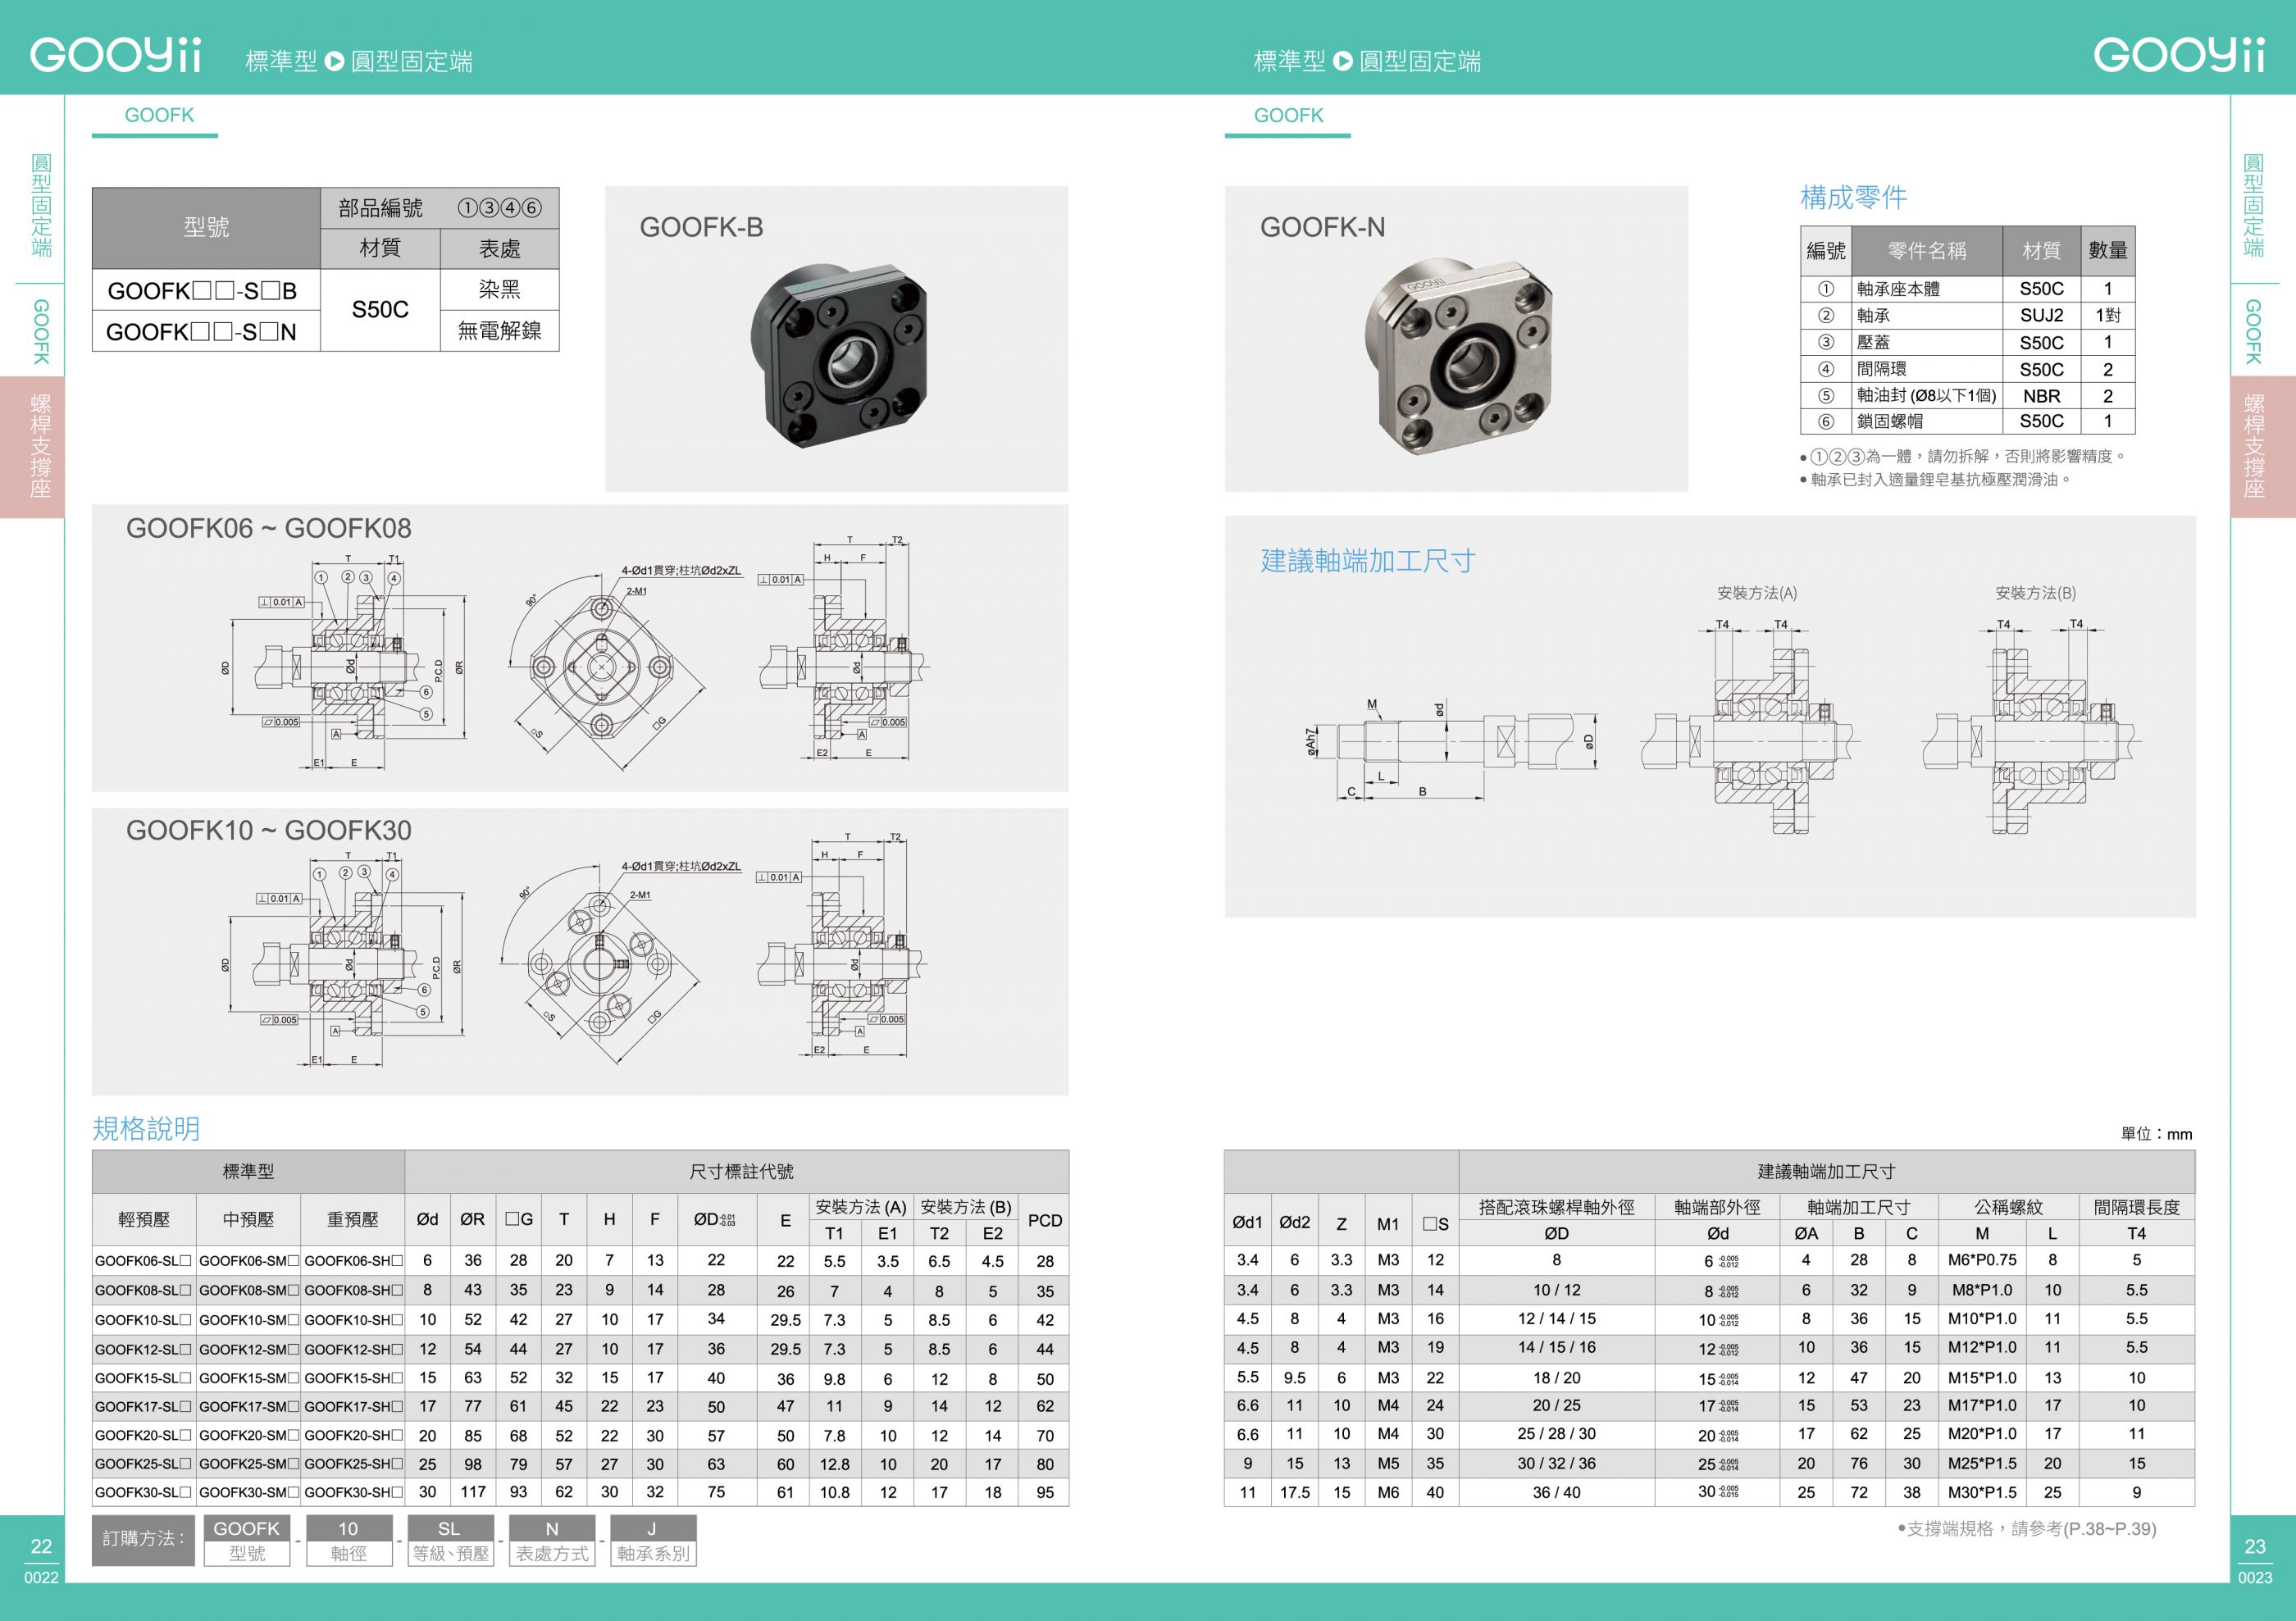The width and height of the screenshot is (2296, 1621).
Task: Click the 36 / 40 ball screw cell
Action: pos(1557,1492)
